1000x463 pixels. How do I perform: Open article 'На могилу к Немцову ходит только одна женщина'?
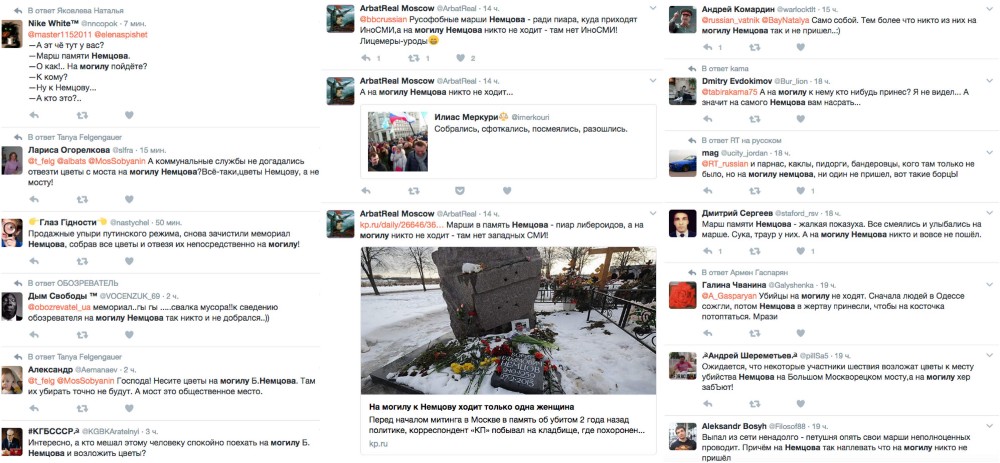tap(472, 406)
